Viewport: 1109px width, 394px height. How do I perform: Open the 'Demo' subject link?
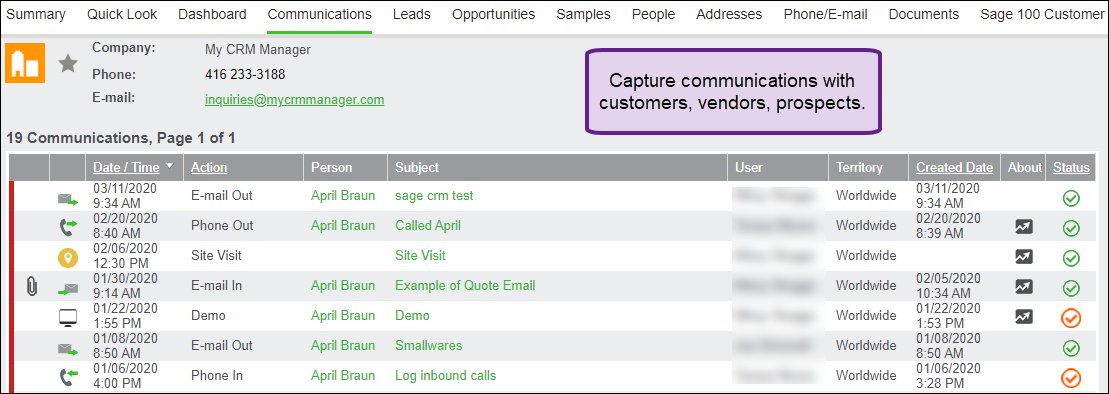tap(412, 315)
